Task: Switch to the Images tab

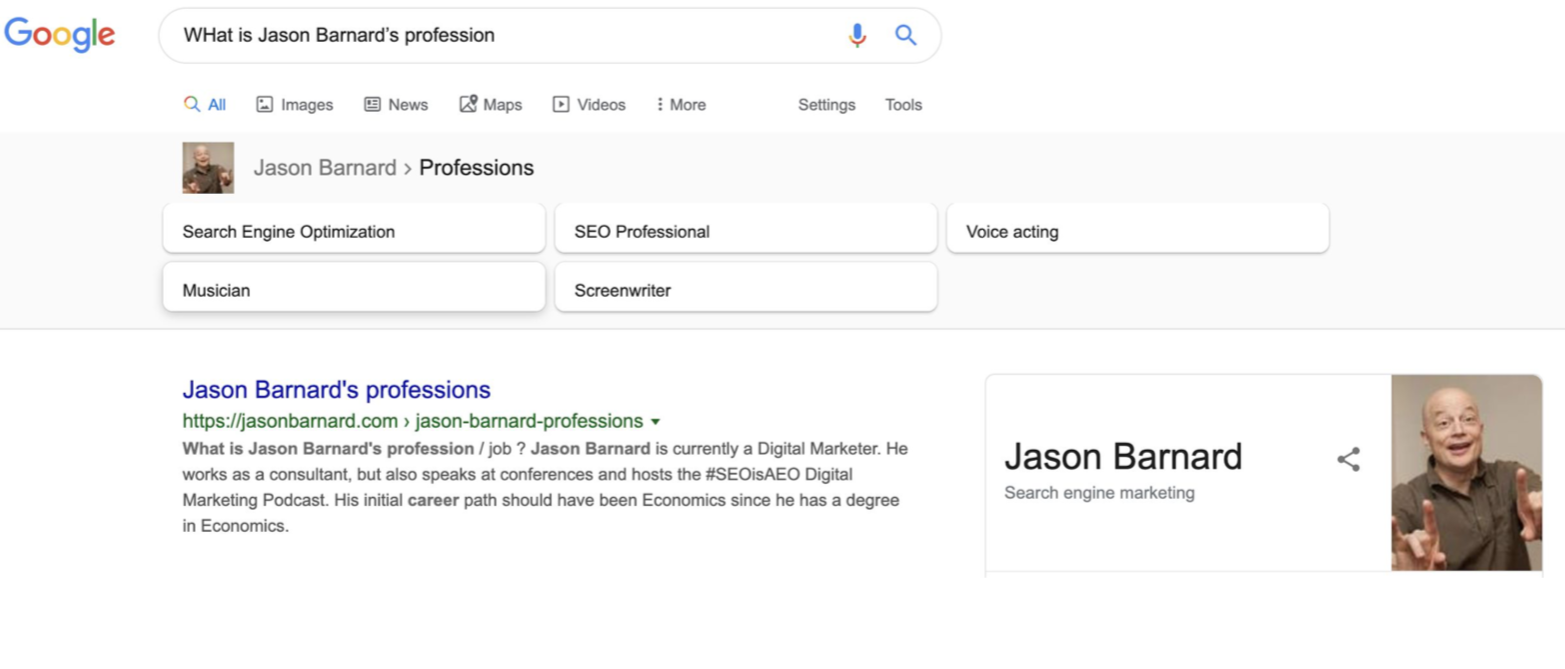Action: tap(294, 104)
